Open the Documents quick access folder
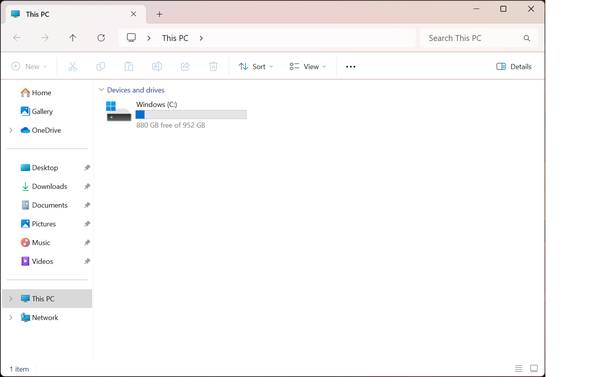The image size is (600, 377). [44, 205]
